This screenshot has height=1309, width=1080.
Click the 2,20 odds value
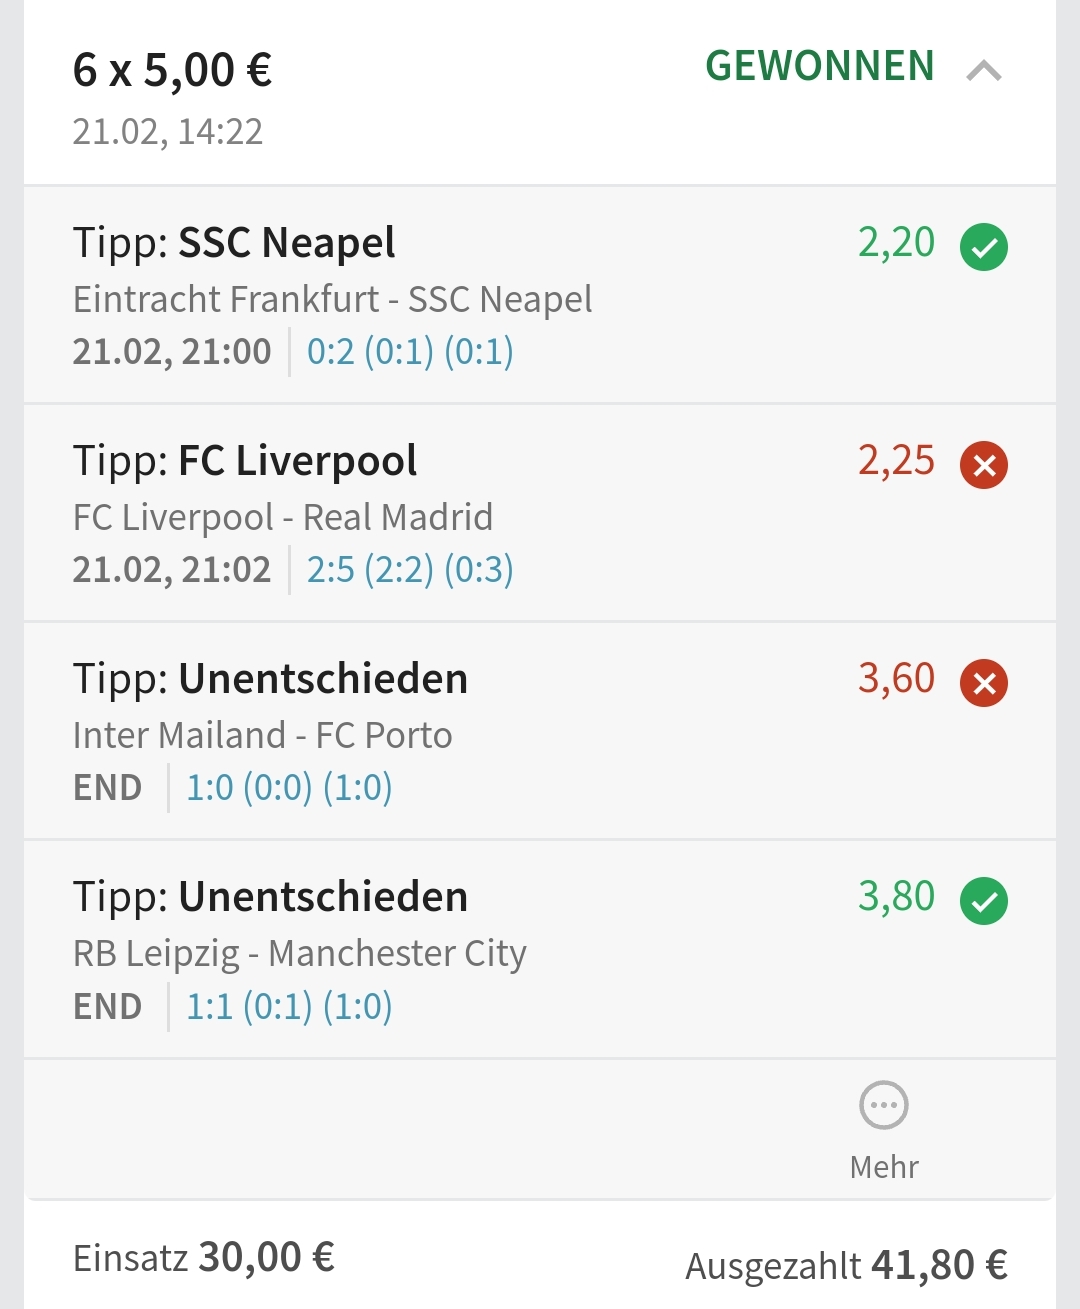[x=896, y=243]
